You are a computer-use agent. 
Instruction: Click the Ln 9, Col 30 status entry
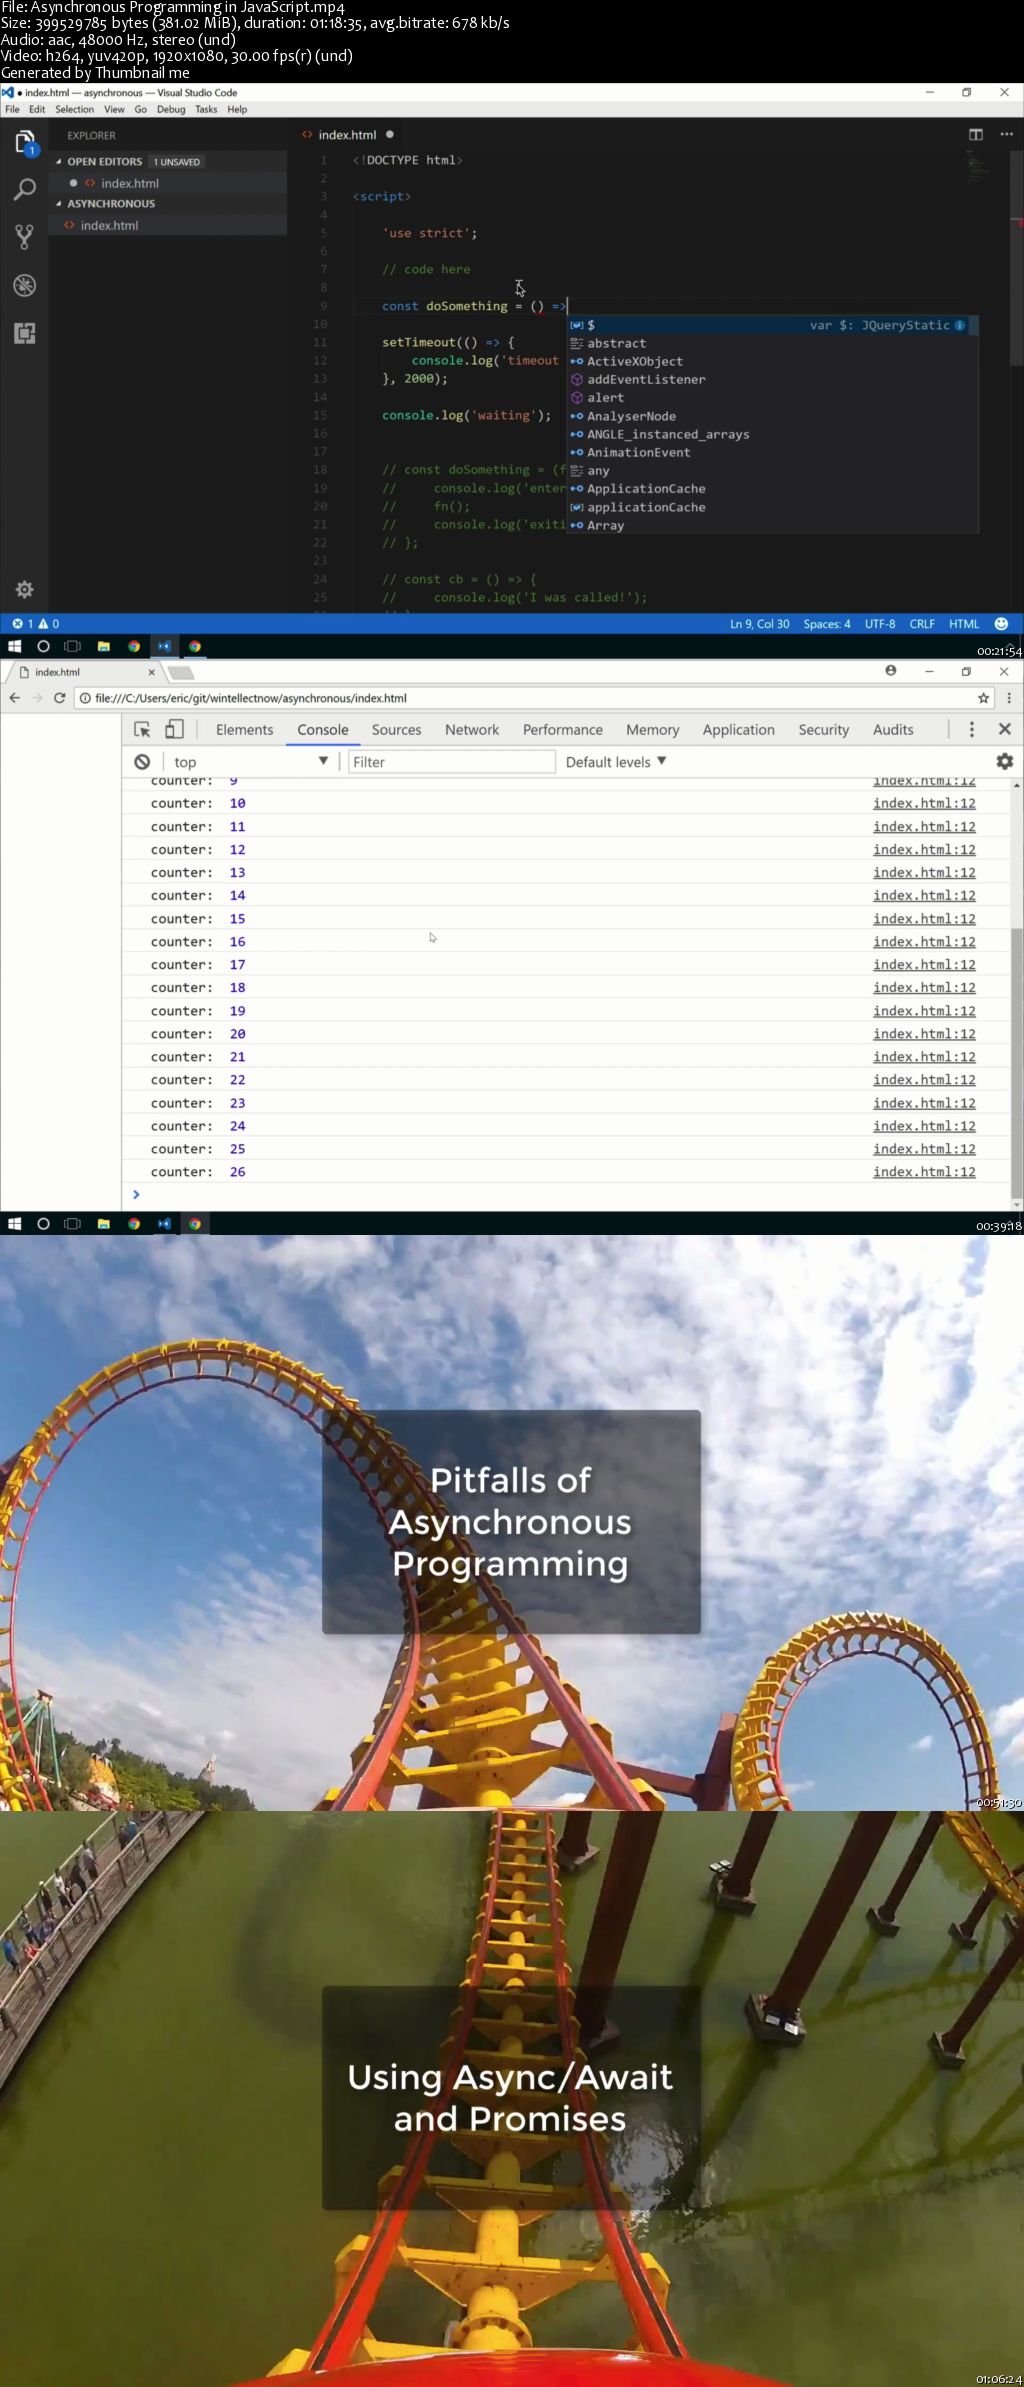pos(759,623)
